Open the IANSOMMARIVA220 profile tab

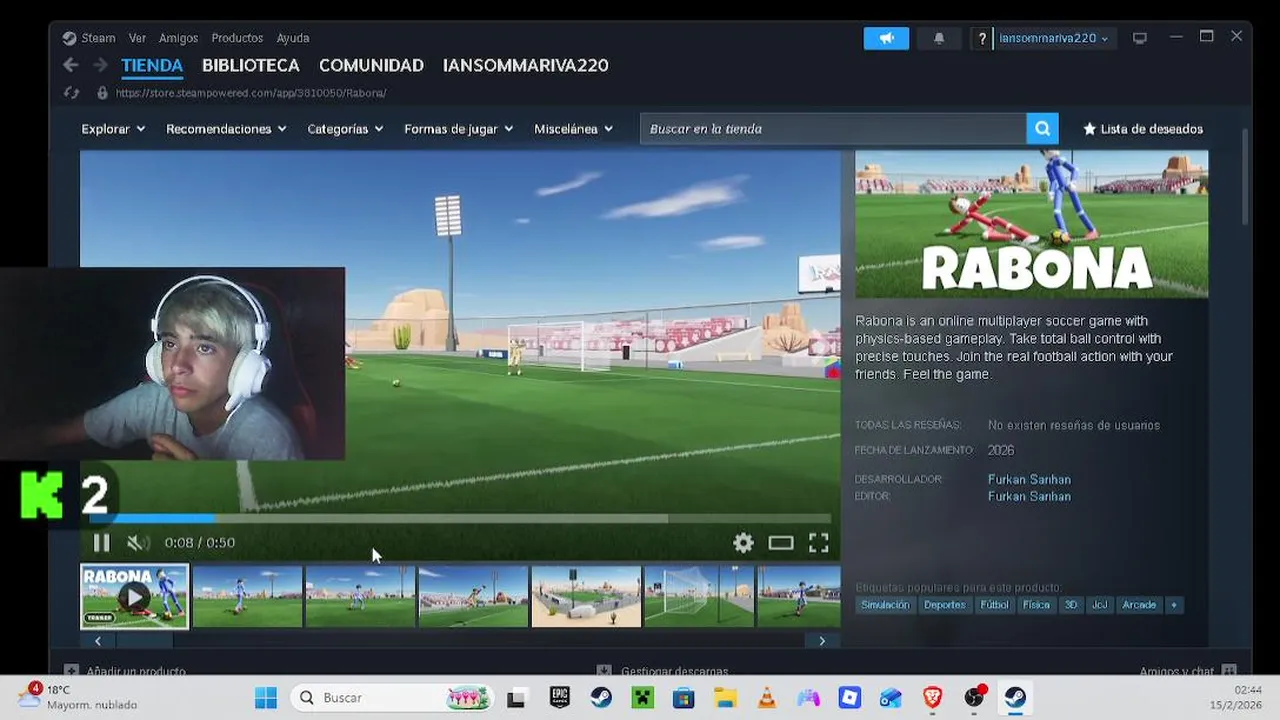pyautogui.click(x=526, y=65)
